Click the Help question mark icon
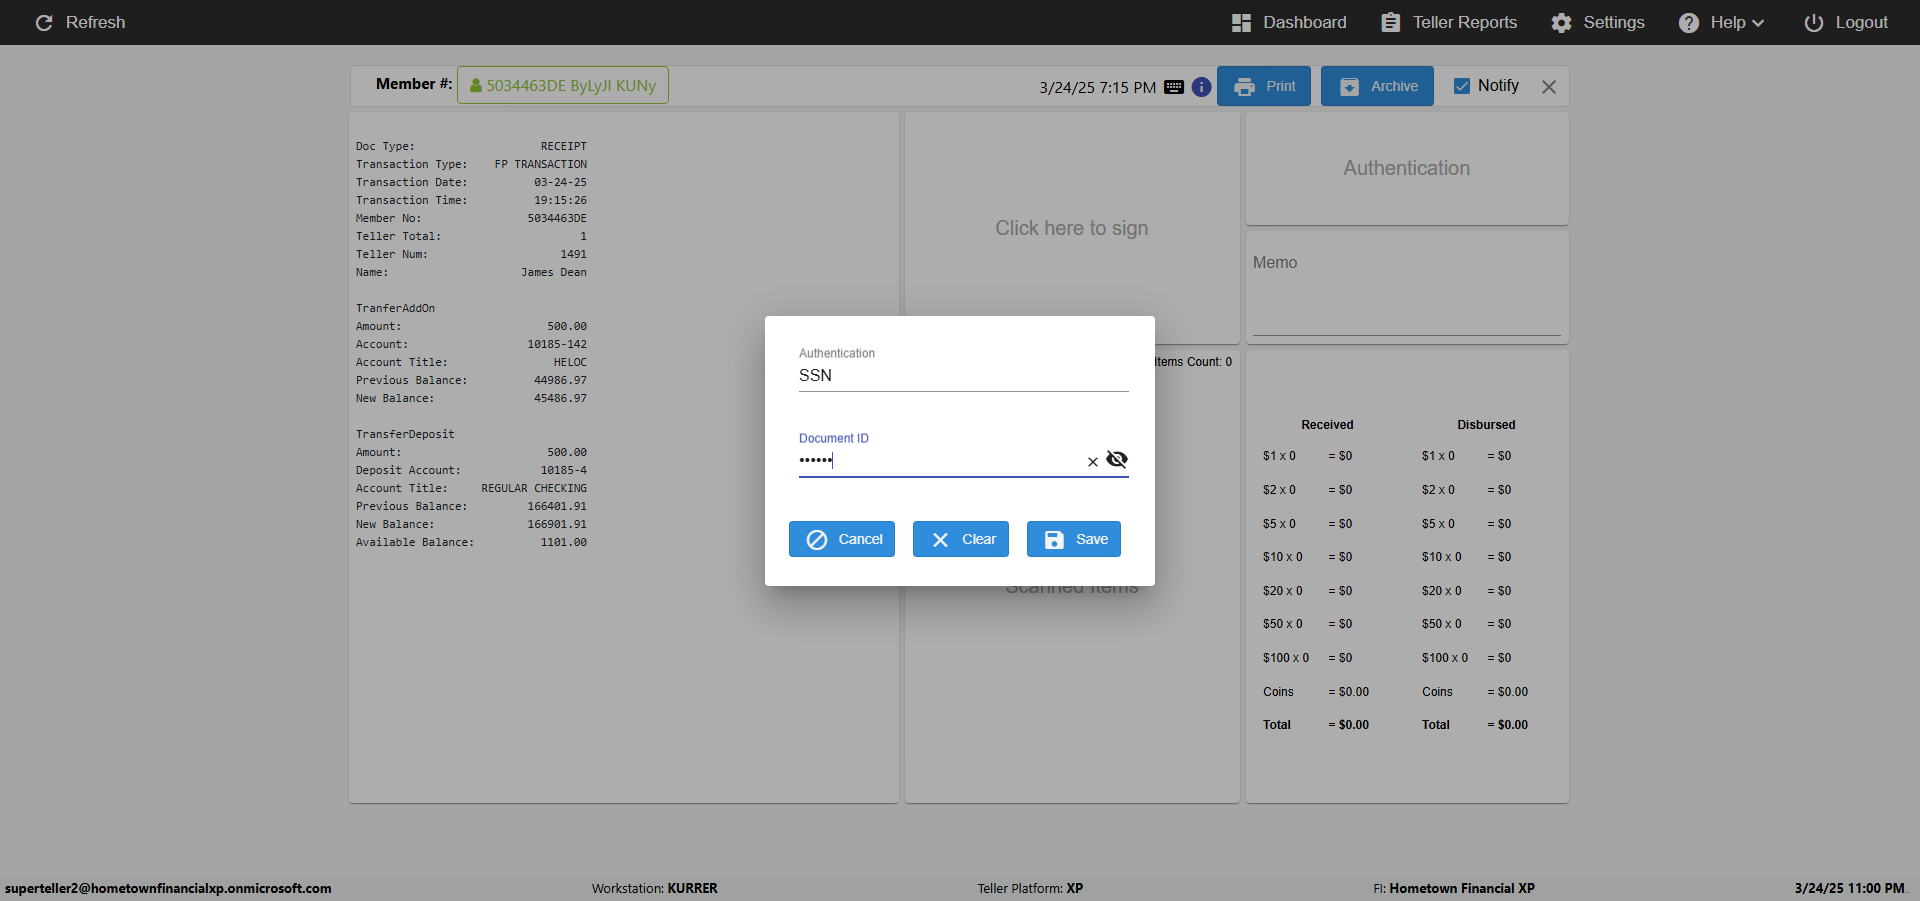 (x=1688, y=22)
